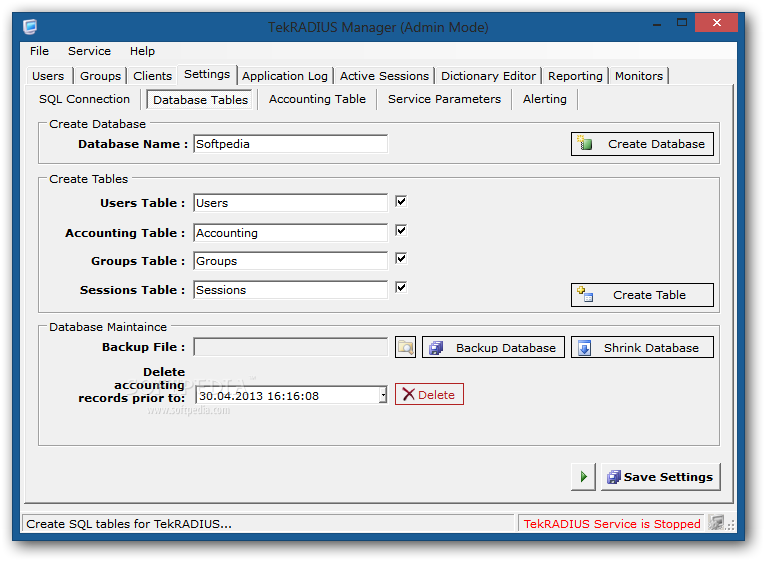Switch to the Groups tab
Image resolution: width=765 pixels, height=561 pixels.
pos(100,76)
